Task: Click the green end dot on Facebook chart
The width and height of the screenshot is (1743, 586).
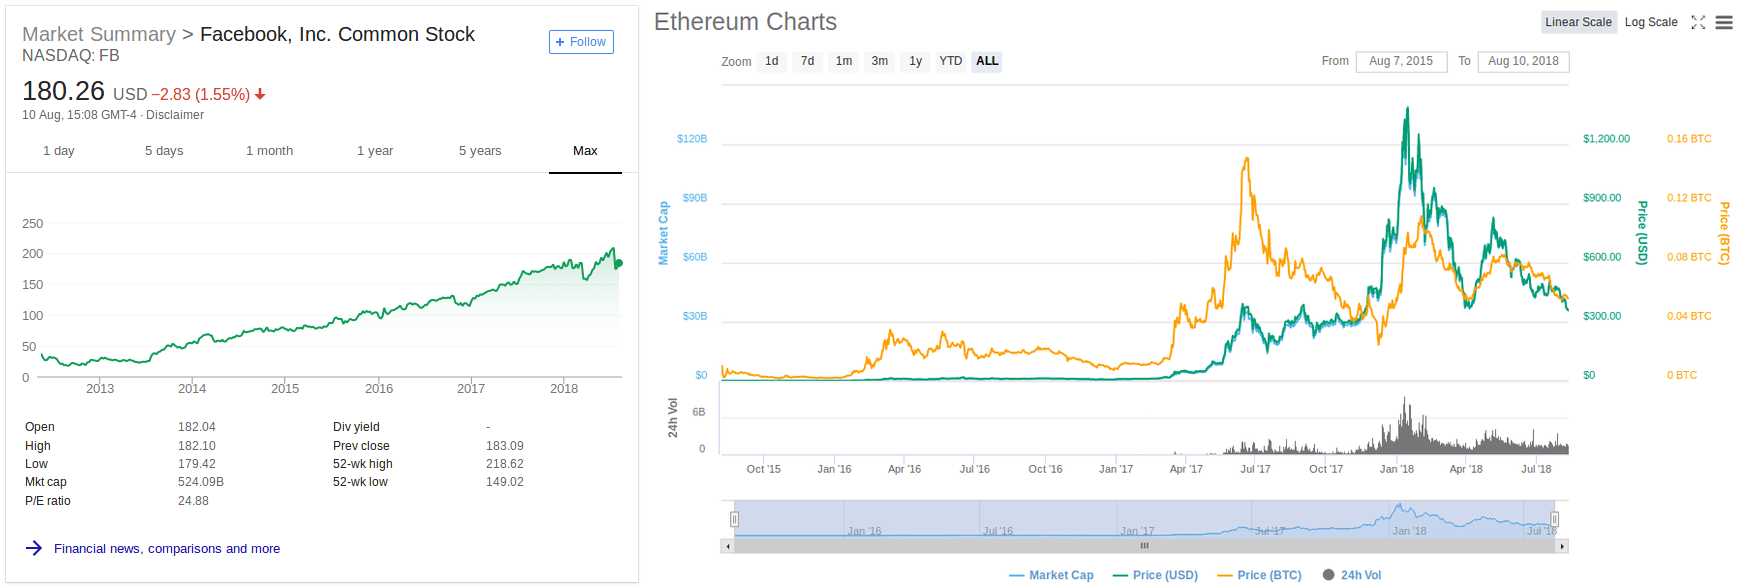Action: [619, 263]
